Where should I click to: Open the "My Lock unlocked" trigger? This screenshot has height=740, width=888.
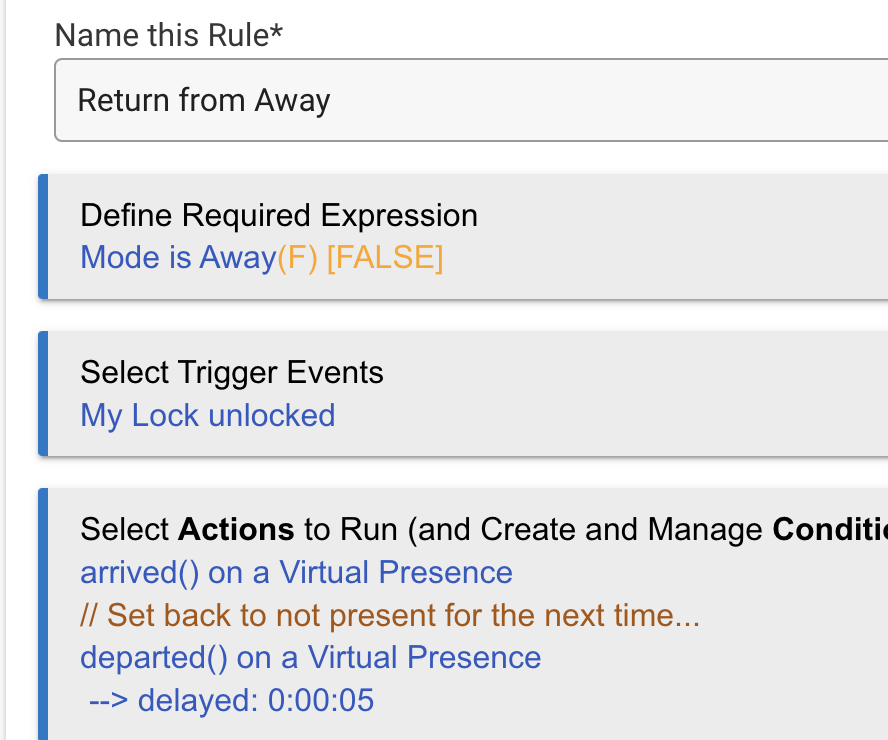(x=207, y=415)
